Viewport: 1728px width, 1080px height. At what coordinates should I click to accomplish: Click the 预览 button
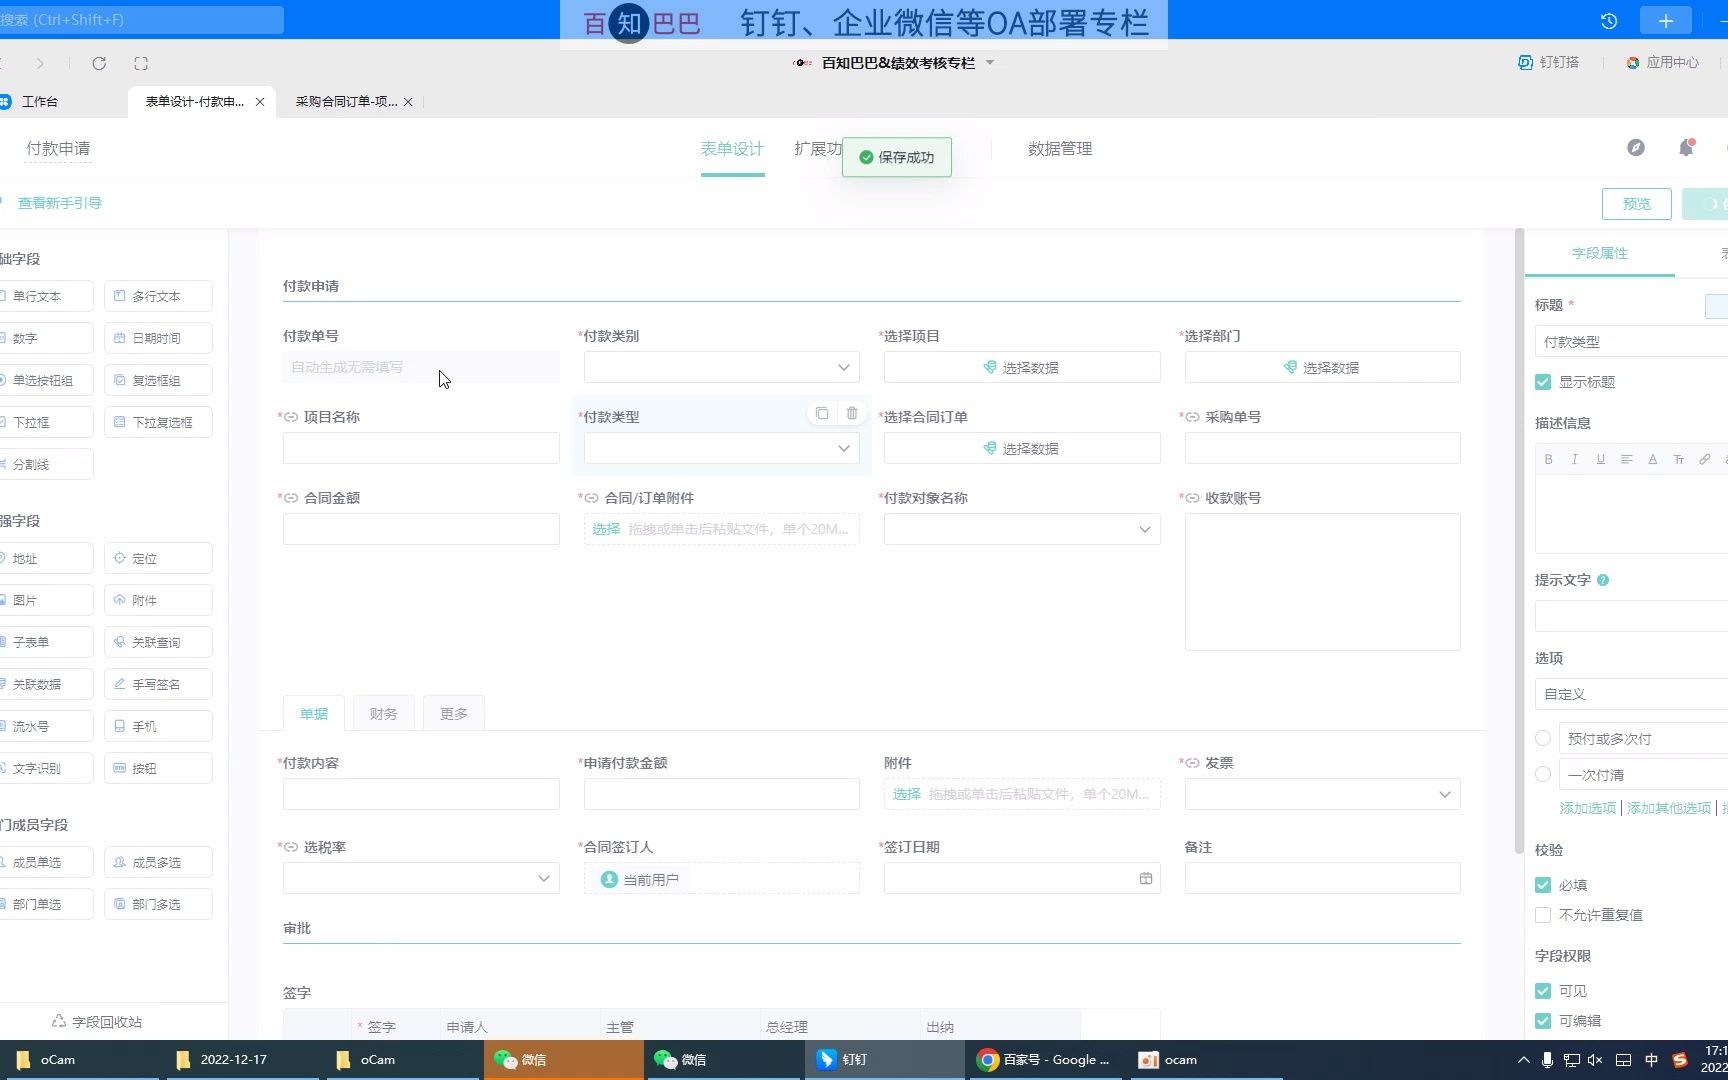[1637, 203]
